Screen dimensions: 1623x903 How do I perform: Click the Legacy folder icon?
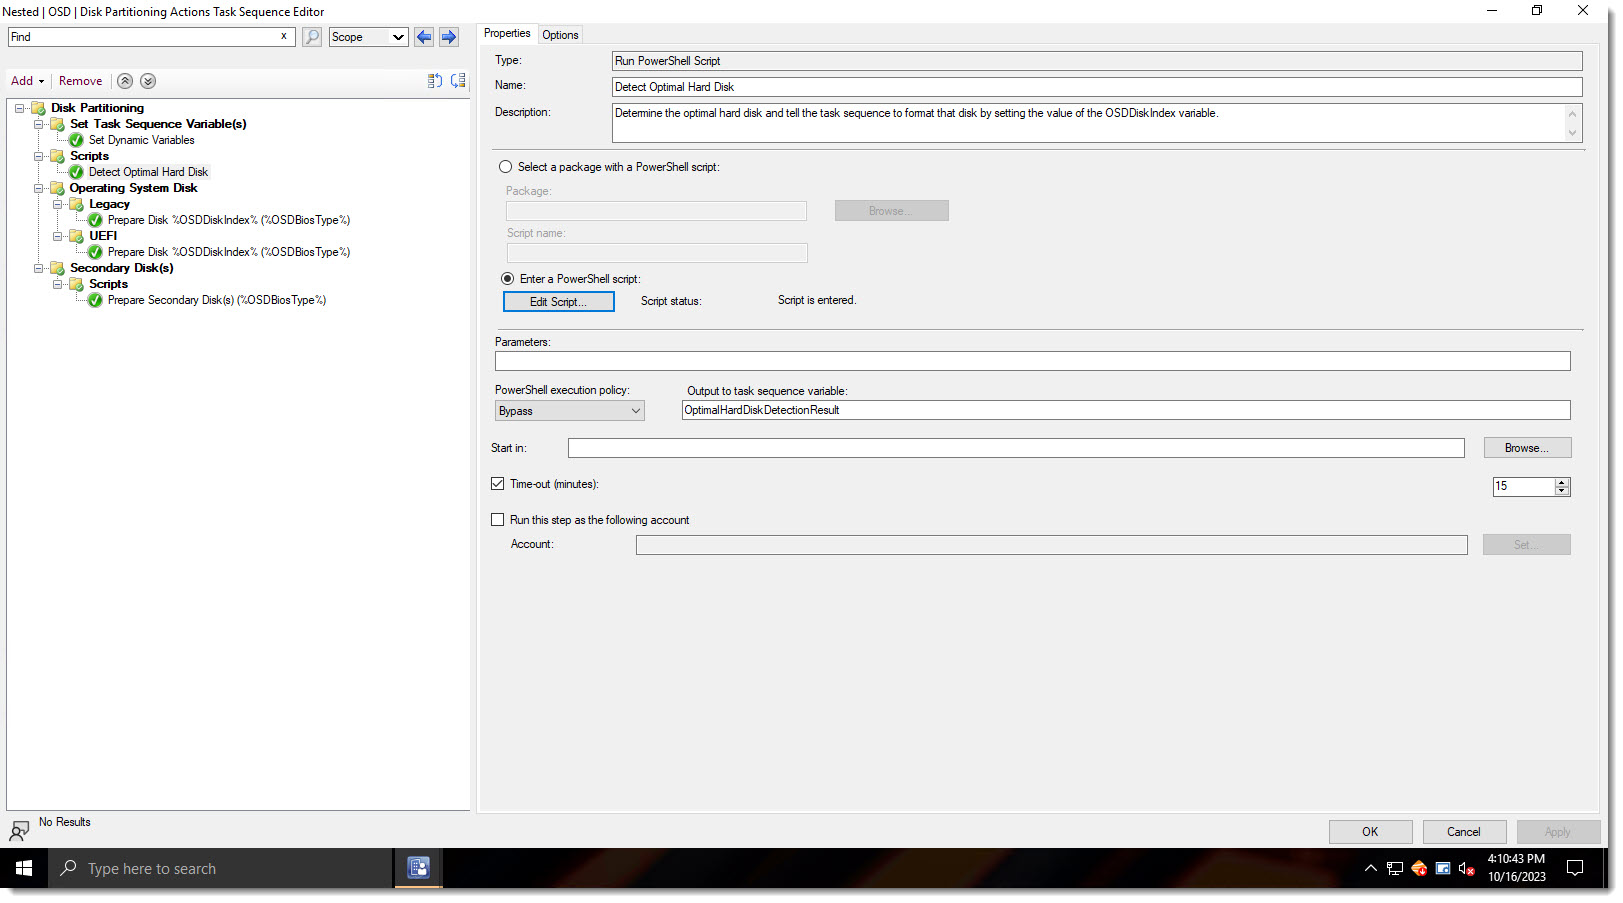(x=76, y=204)
